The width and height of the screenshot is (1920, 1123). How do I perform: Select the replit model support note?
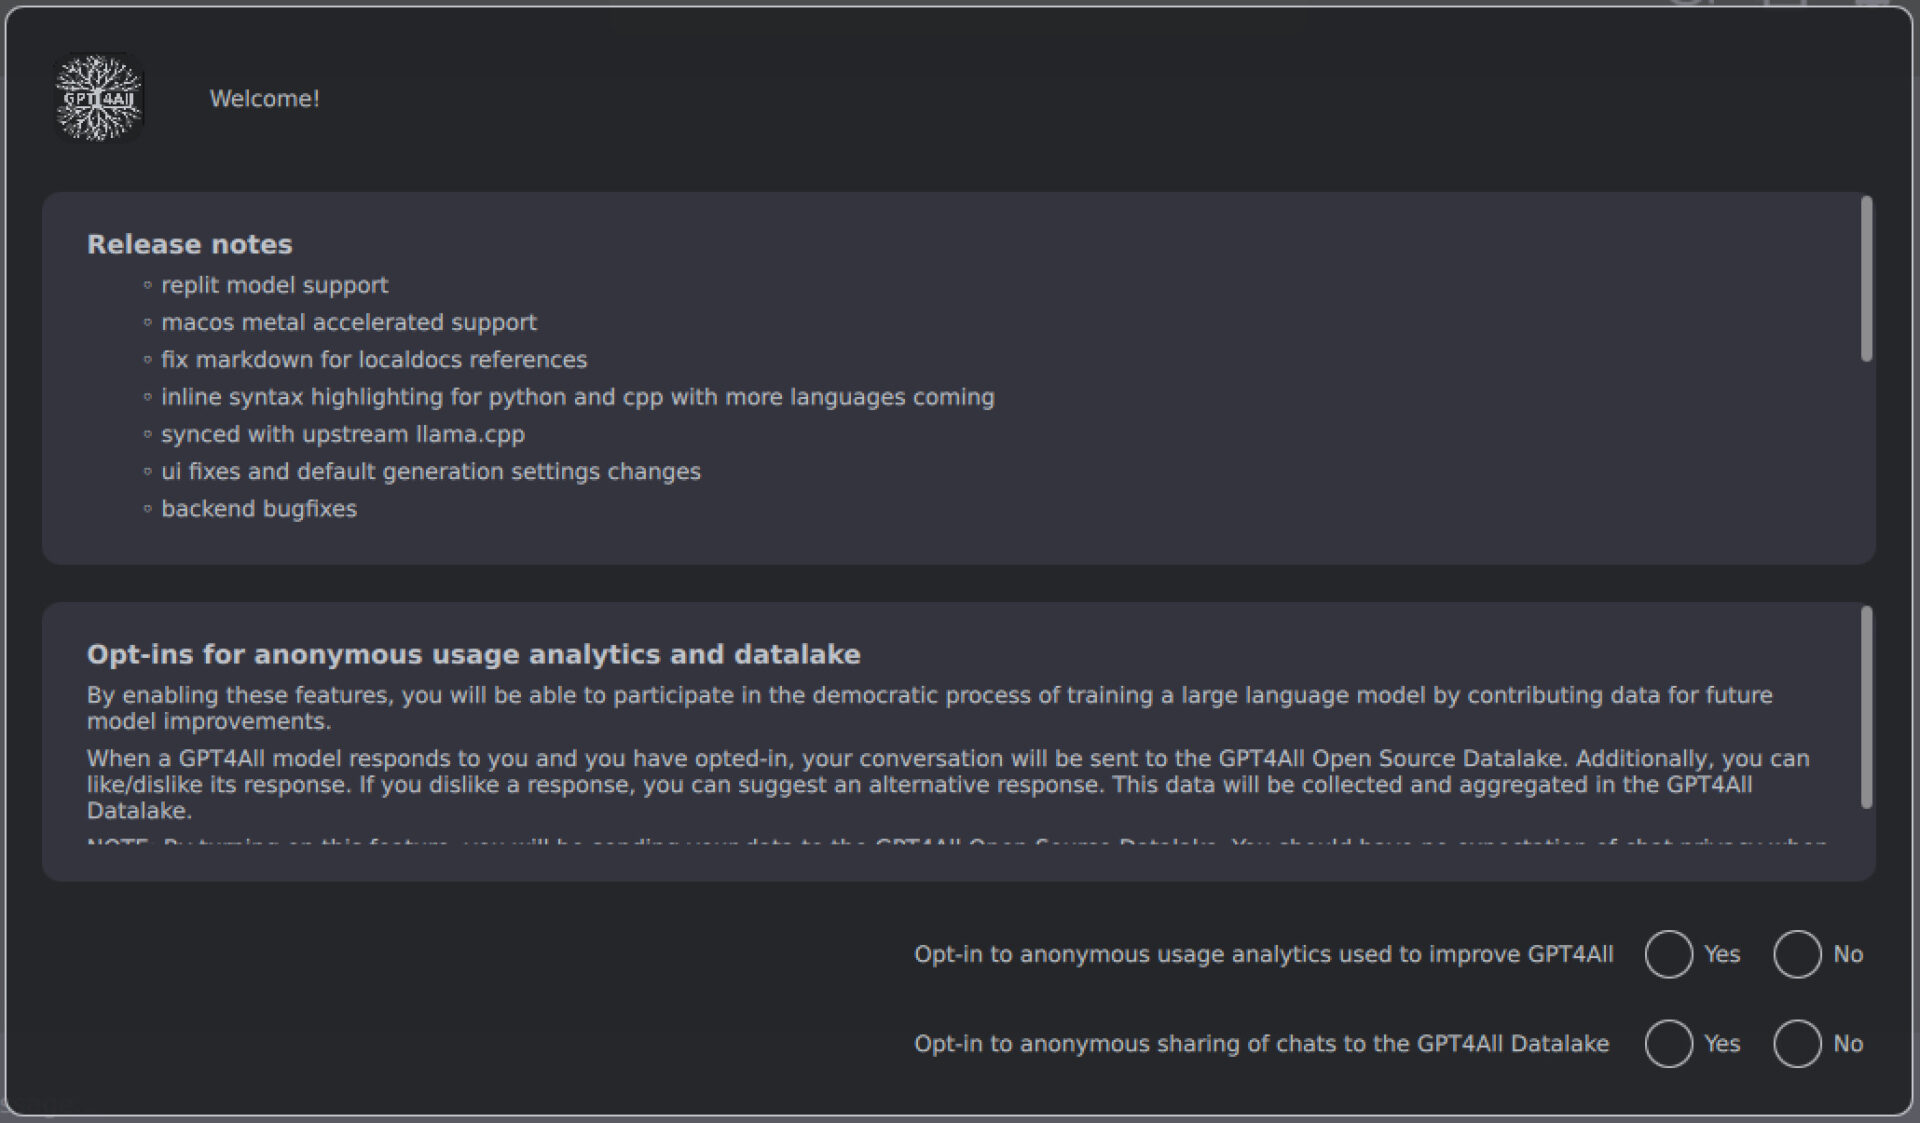274,285
